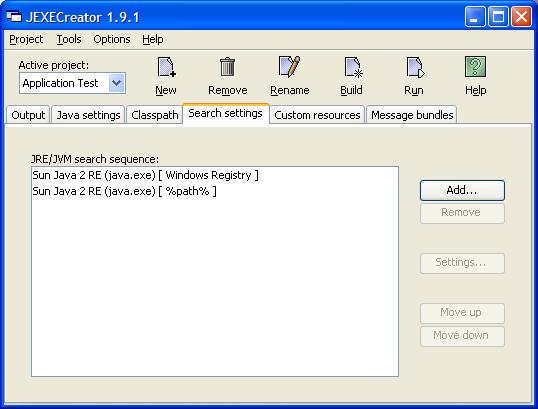Go to the Custom resources tab
The width and height of the screenshot is (538, 409).
[x=317, y=115]
